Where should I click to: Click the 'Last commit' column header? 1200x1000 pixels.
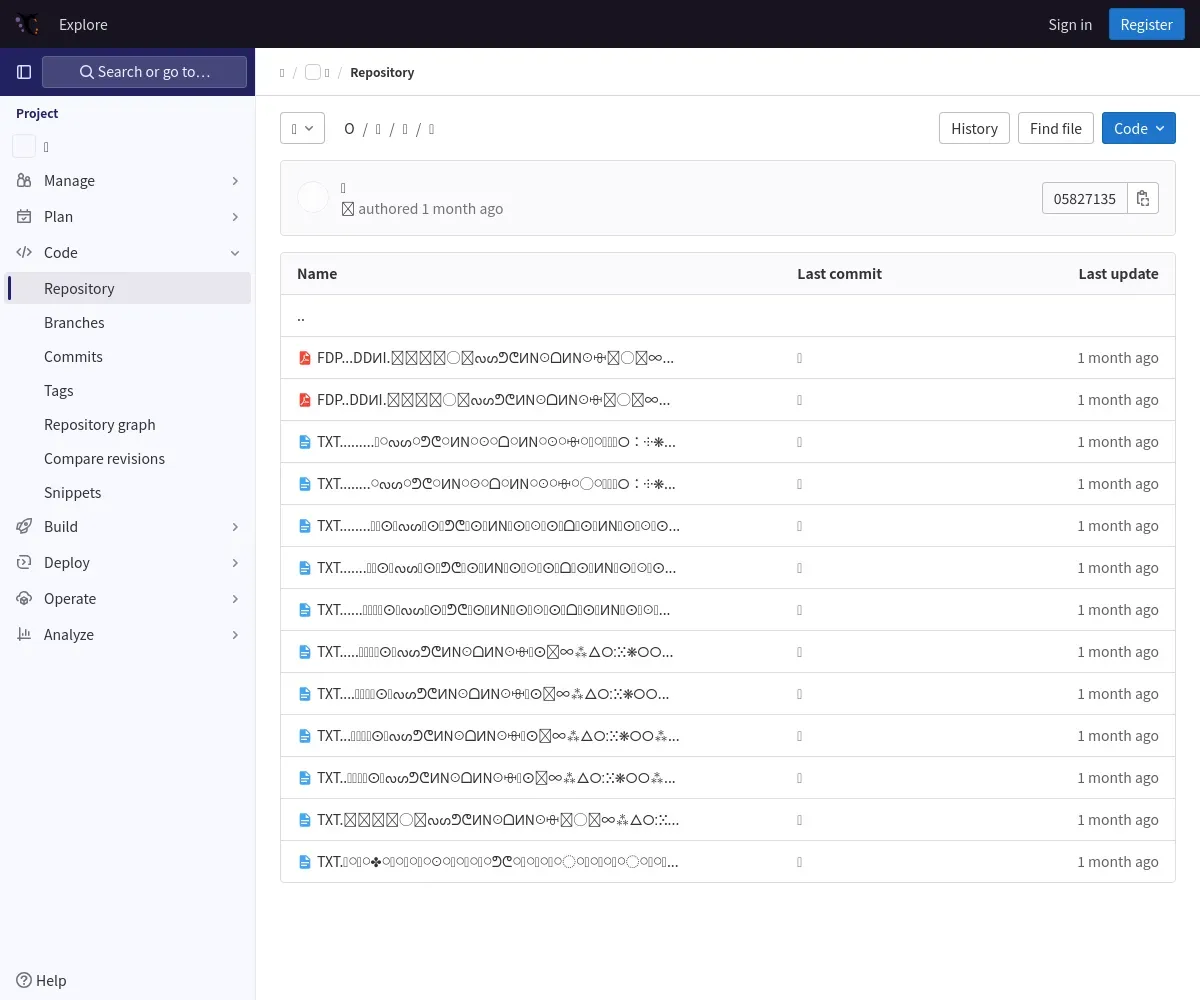pyautogui.click(x=839, y=273)
